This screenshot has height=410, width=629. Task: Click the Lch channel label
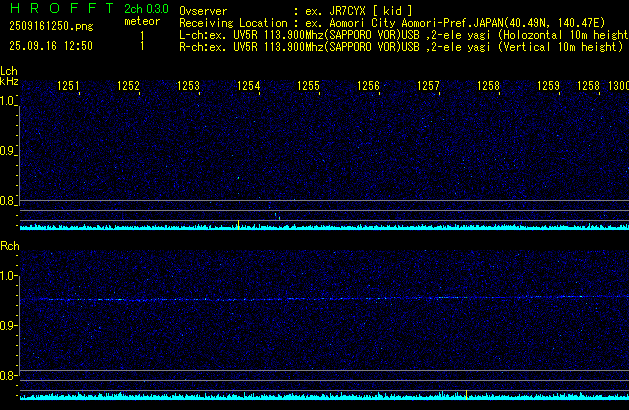[x=9, y=71]
